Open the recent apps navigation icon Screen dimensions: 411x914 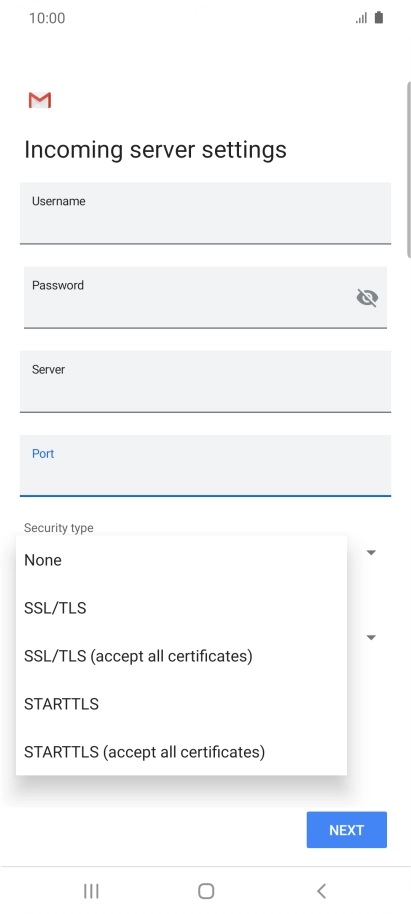(91, 891)
